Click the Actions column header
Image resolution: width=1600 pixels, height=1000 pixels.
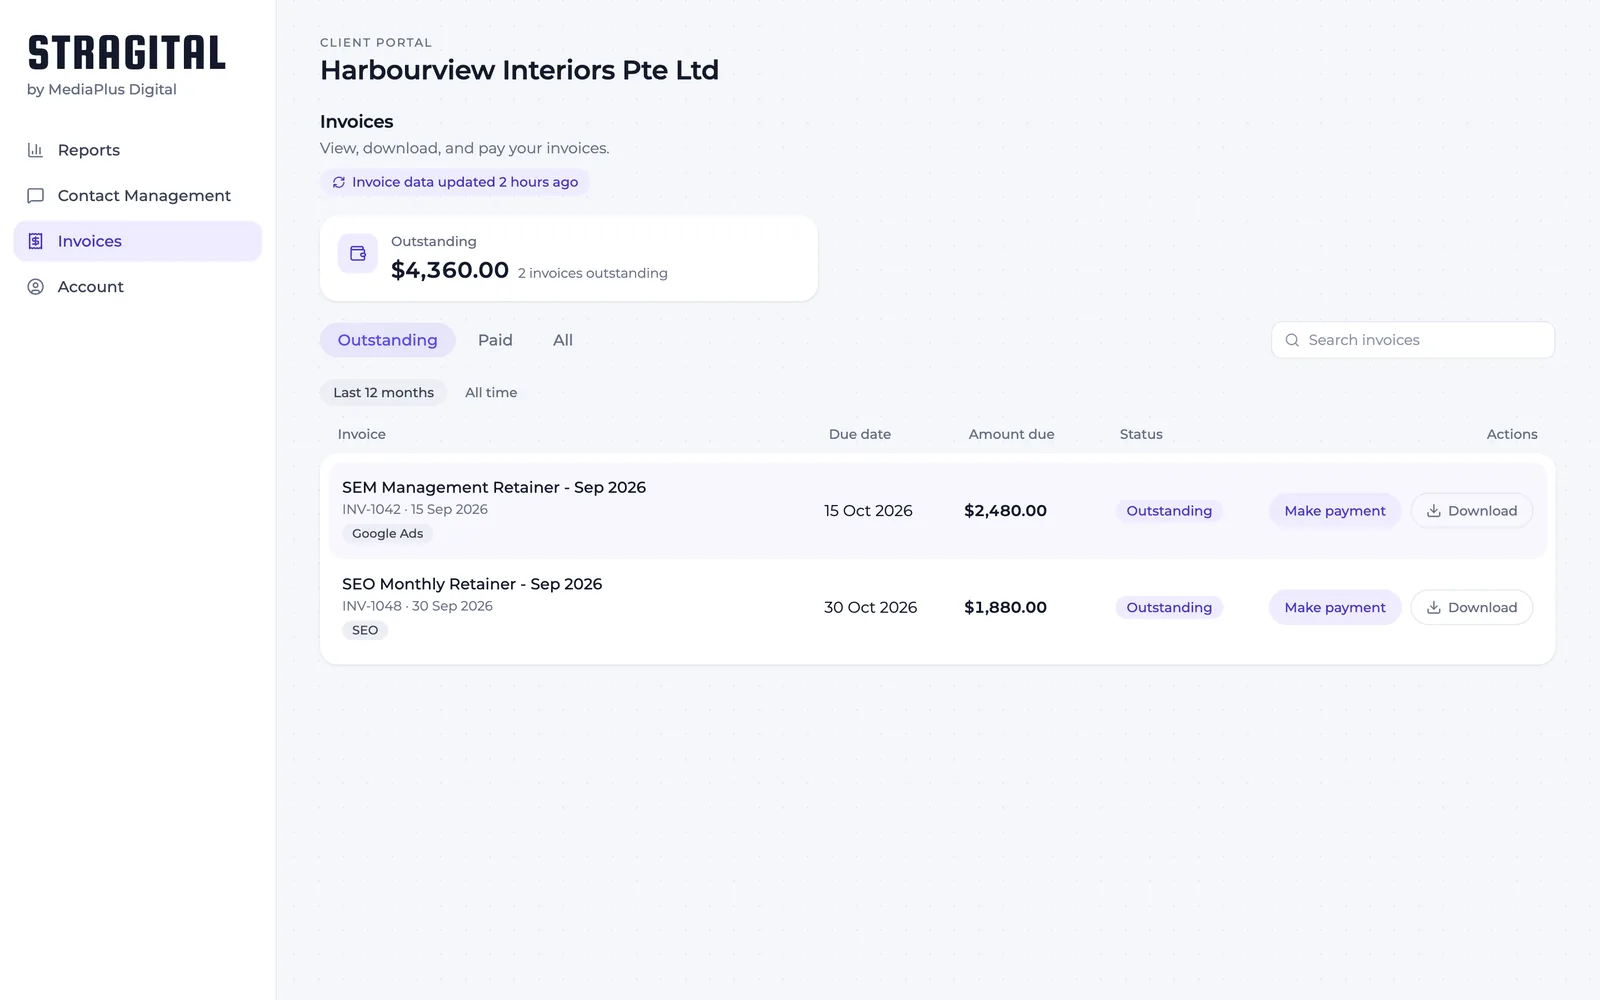[1512, 435]
